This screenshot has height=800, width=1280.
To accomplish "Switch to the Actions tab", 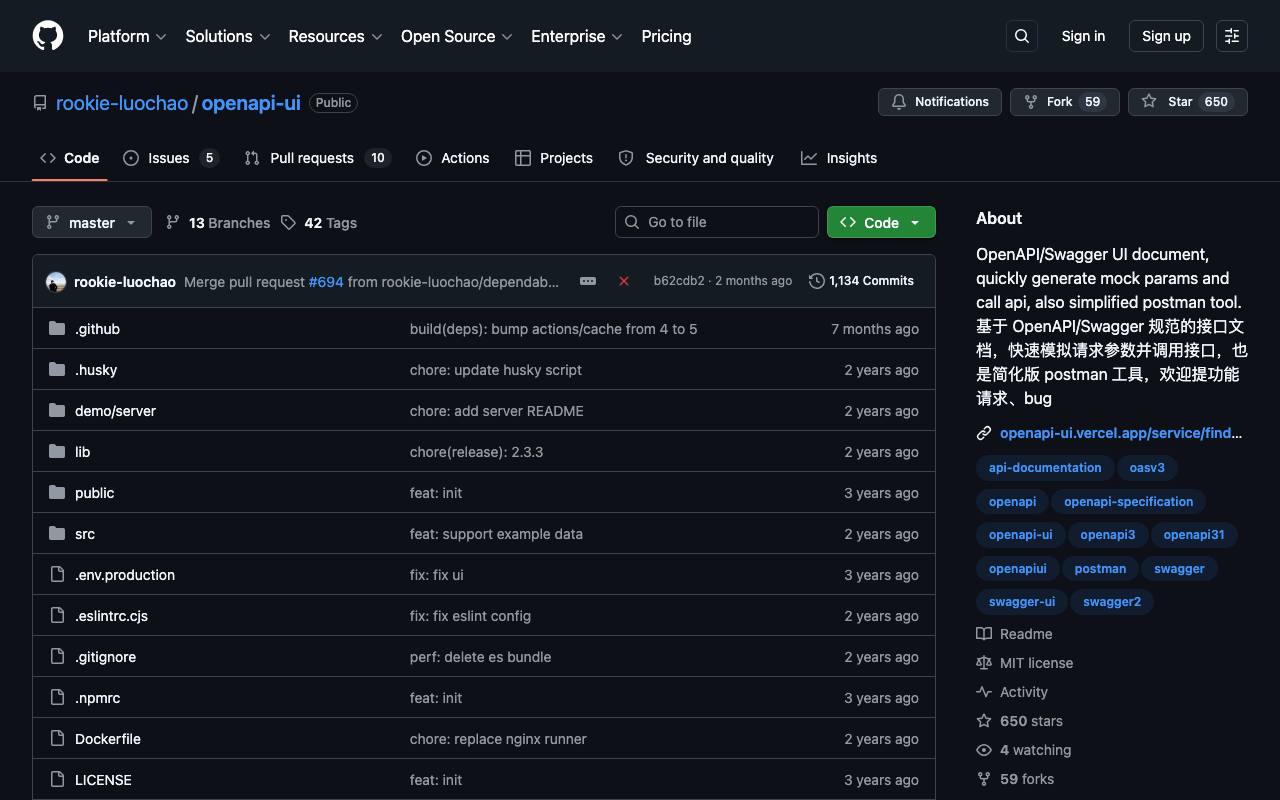I will (453, 158).
